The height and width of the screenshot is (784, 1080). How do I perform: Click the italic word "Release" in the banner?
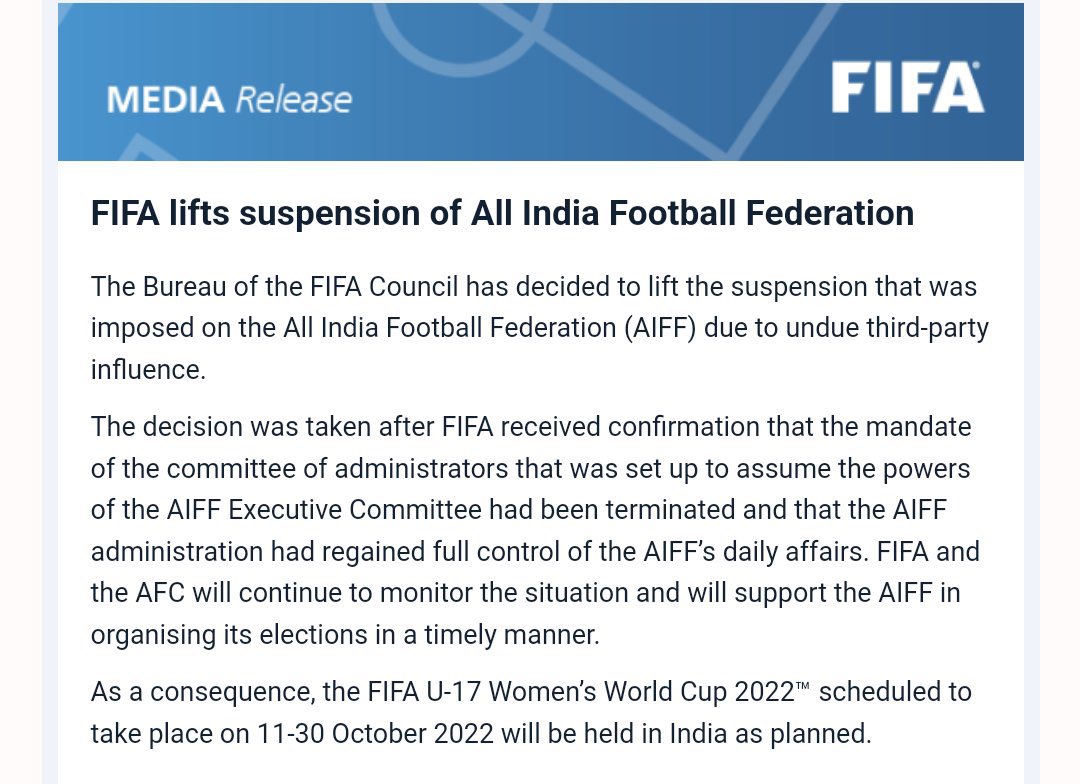[x=293, y=100]
